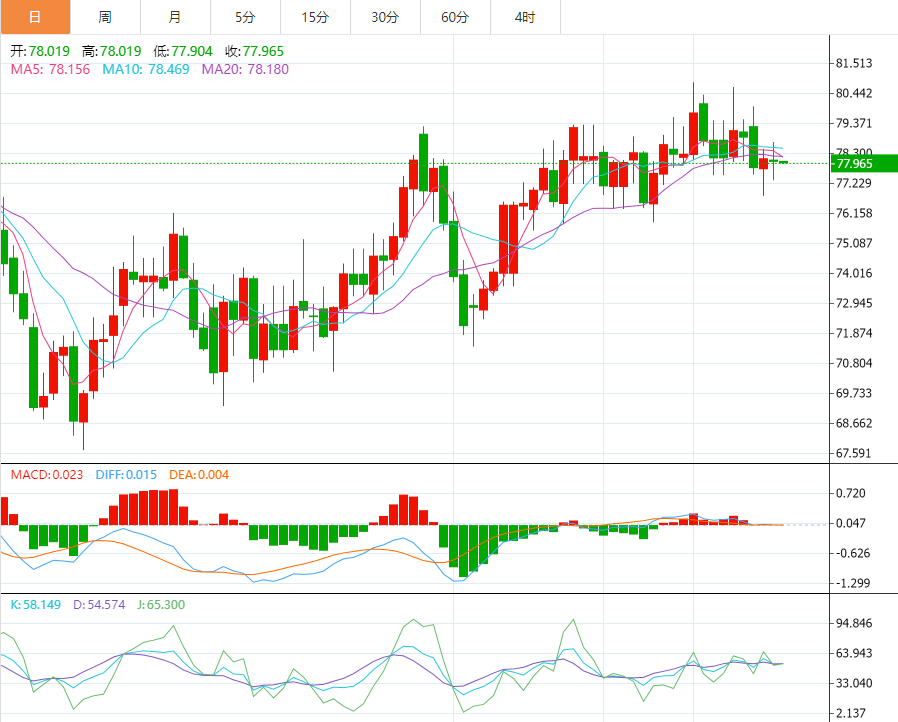Open the 5分 timeframe tab
The height and width of the screenshot is (722, 898).
(245, 17)
